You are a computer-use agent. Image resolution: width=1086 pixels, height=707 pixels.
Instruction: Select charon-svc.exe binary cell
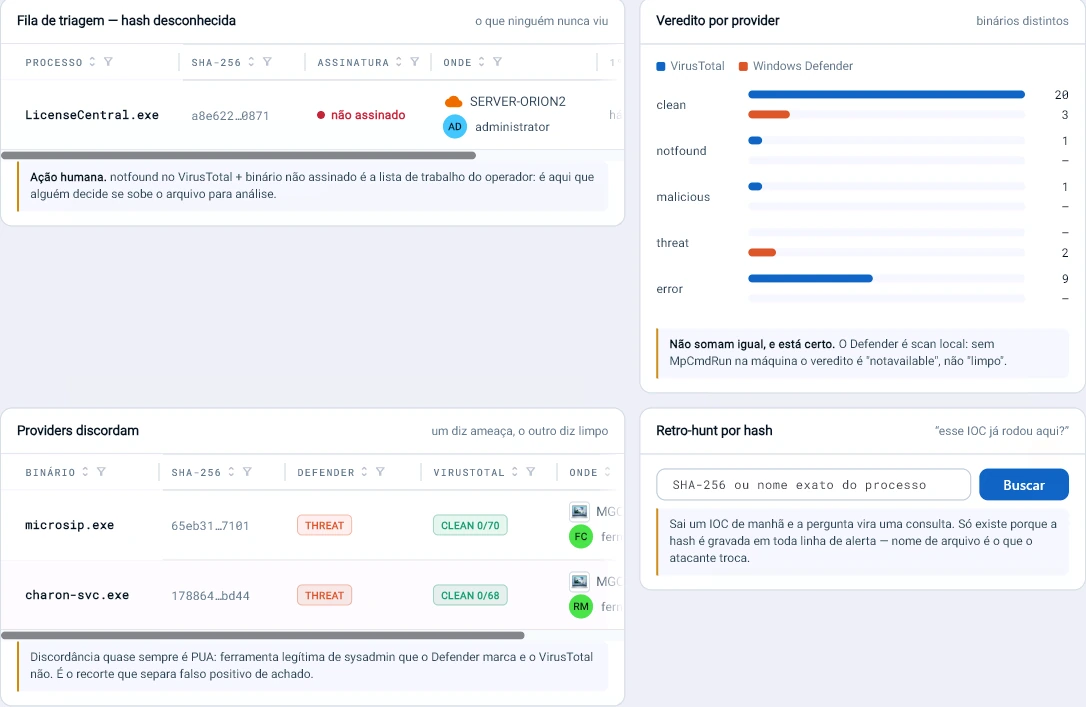pyautogui.click(x=77, y=595)
